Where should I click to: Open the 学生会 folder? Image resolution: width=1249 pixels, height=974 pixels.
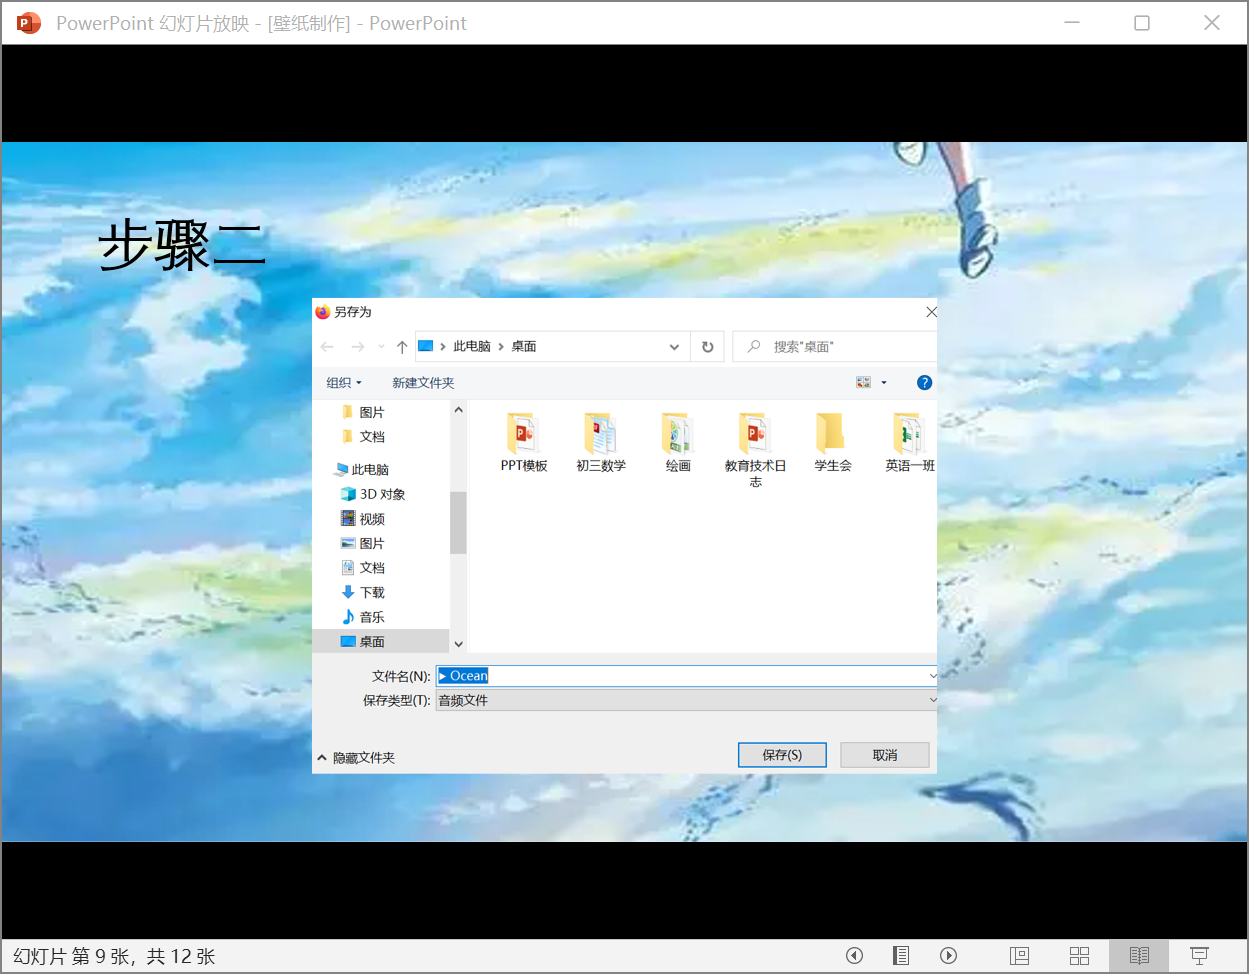833,442
